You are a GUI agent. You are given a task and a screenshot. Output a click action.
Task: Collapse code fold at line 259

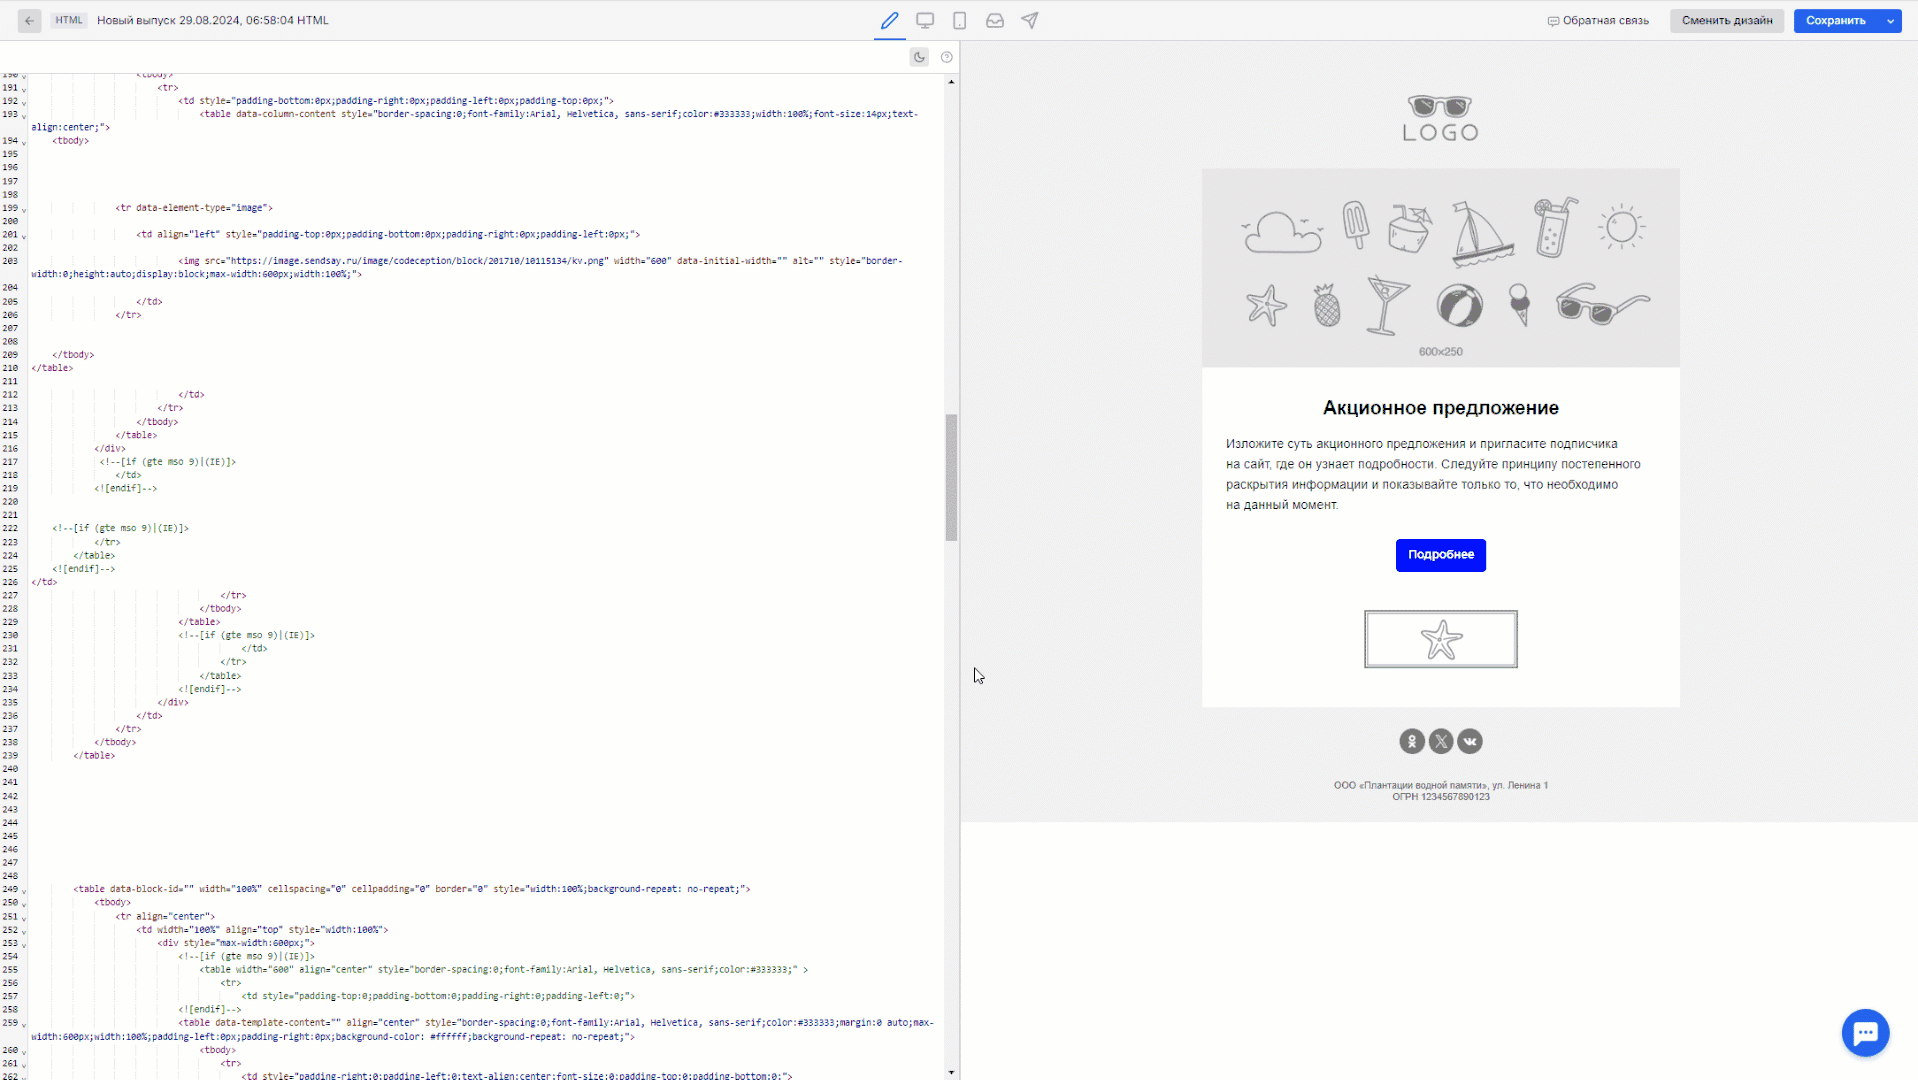coord(25,1023)
